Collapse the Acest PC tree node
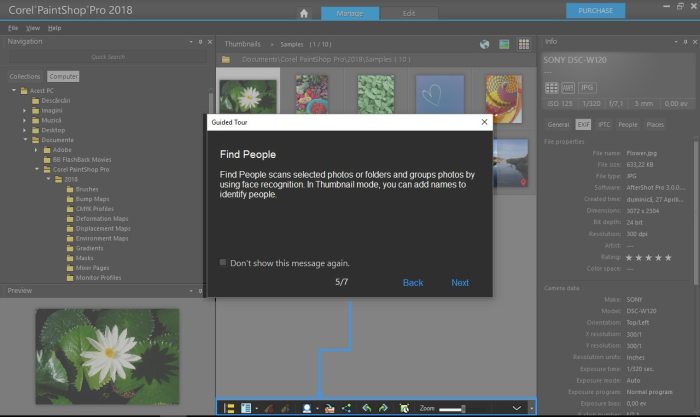Viewport: 700px width, 417px height. point(14,90)
